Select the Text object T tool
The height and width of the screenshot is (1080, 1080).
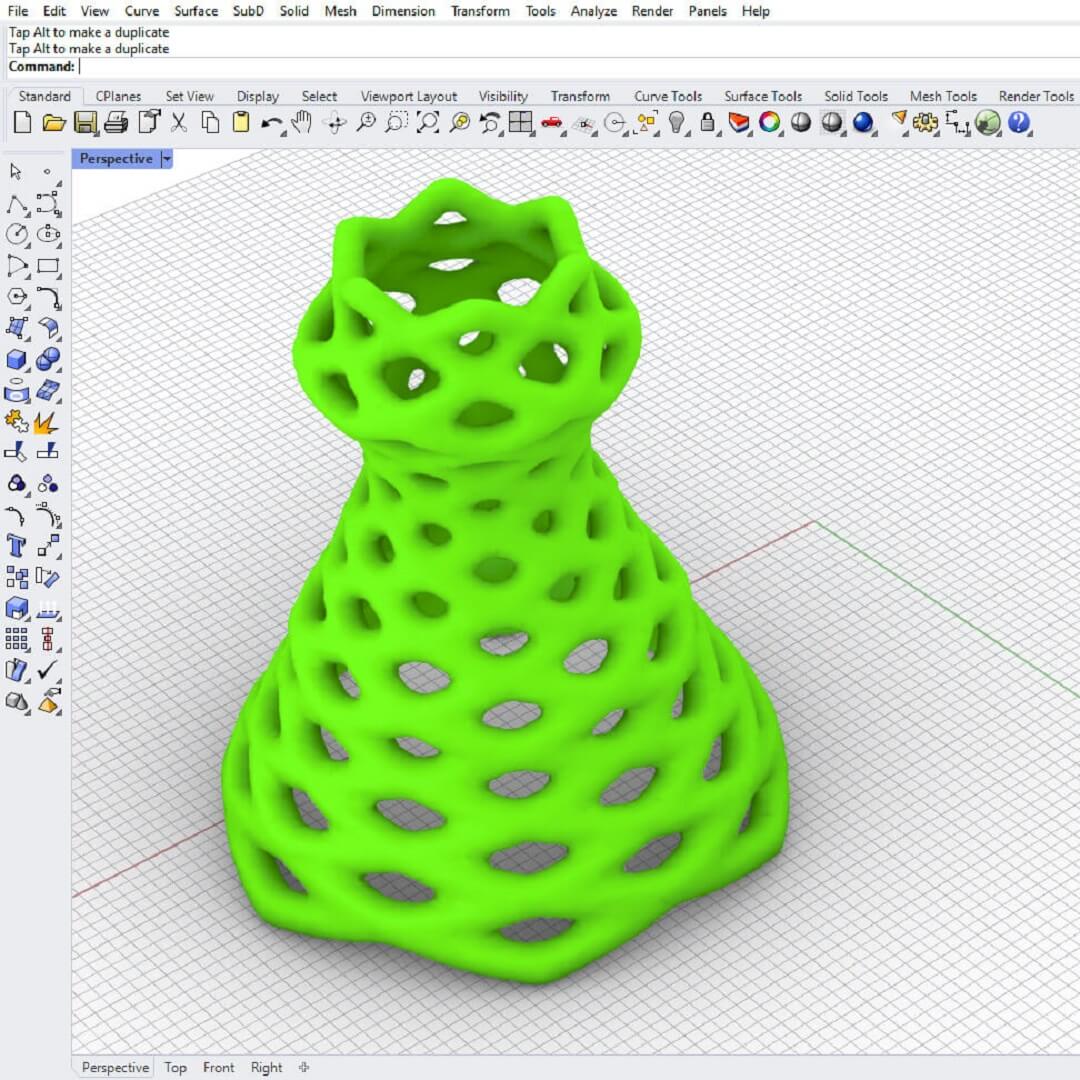click(17, 546)
